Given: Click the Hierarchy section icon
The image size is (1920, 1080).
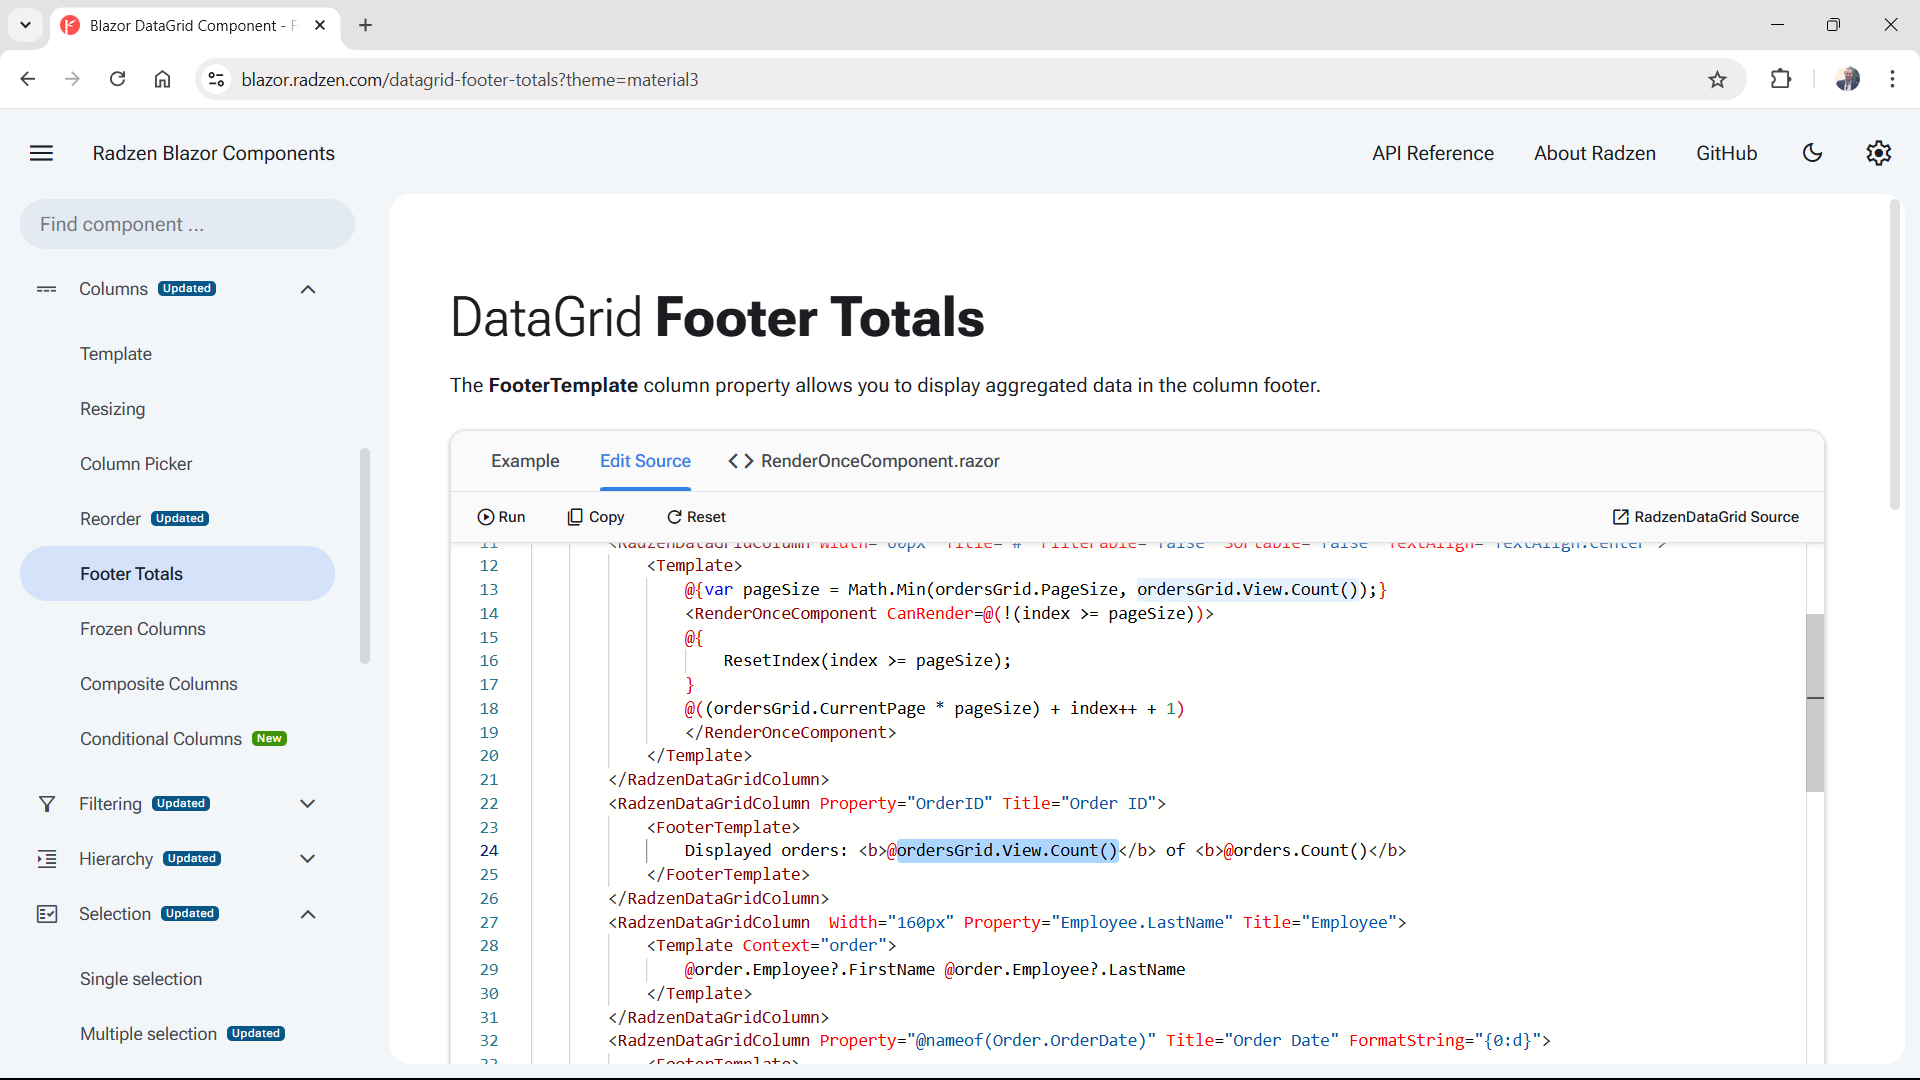Looking at the screenshot, I should point(47,858).
